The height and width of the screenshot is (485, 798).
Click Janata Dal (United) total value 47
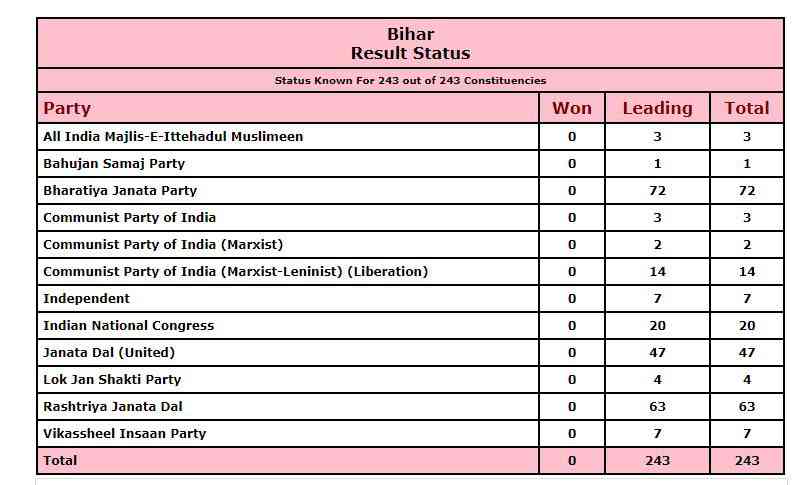(x=747, y=352)
